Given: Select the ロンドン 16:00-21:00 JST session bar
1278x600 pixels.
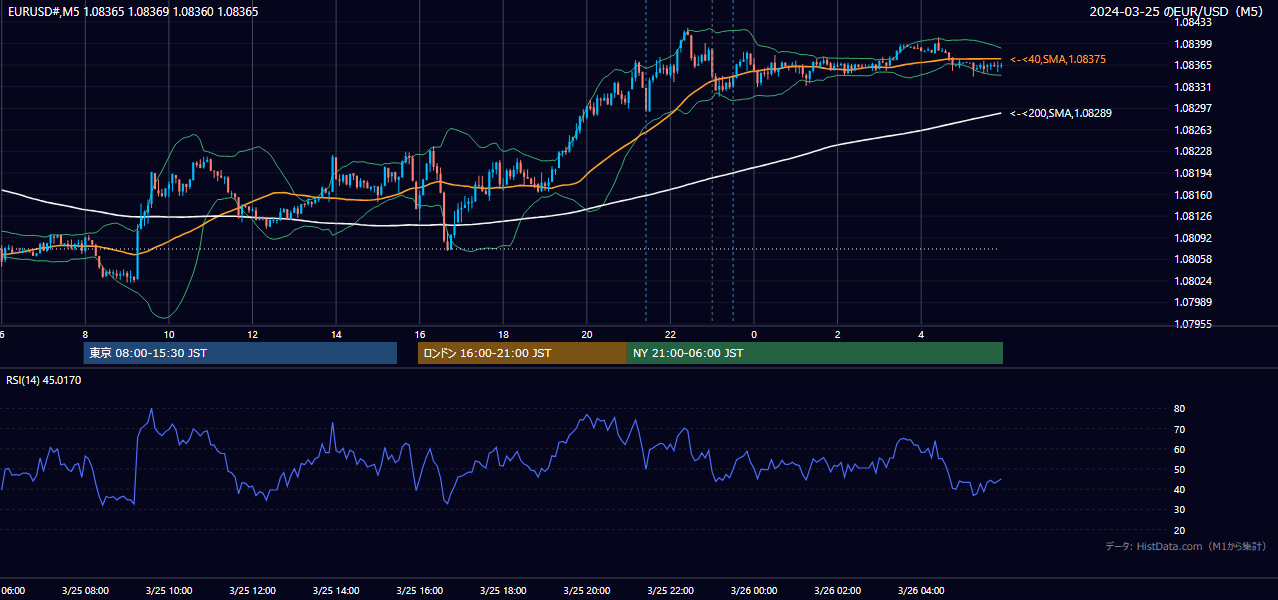Looking at the screenshot, I should click(522, 353).
